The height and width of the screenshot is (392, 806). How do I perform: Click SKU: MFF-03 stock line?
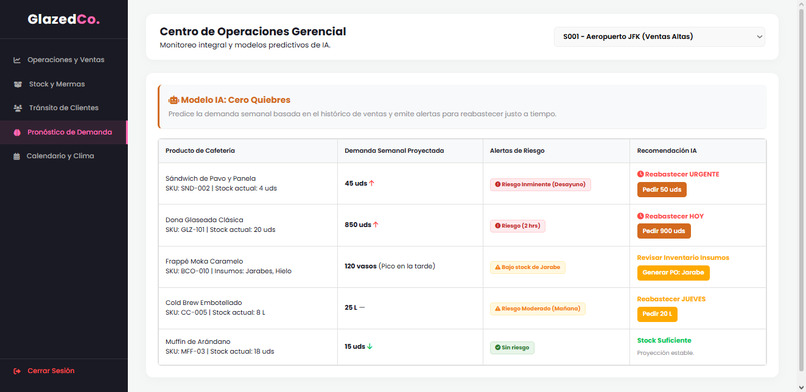click(219, 351)
